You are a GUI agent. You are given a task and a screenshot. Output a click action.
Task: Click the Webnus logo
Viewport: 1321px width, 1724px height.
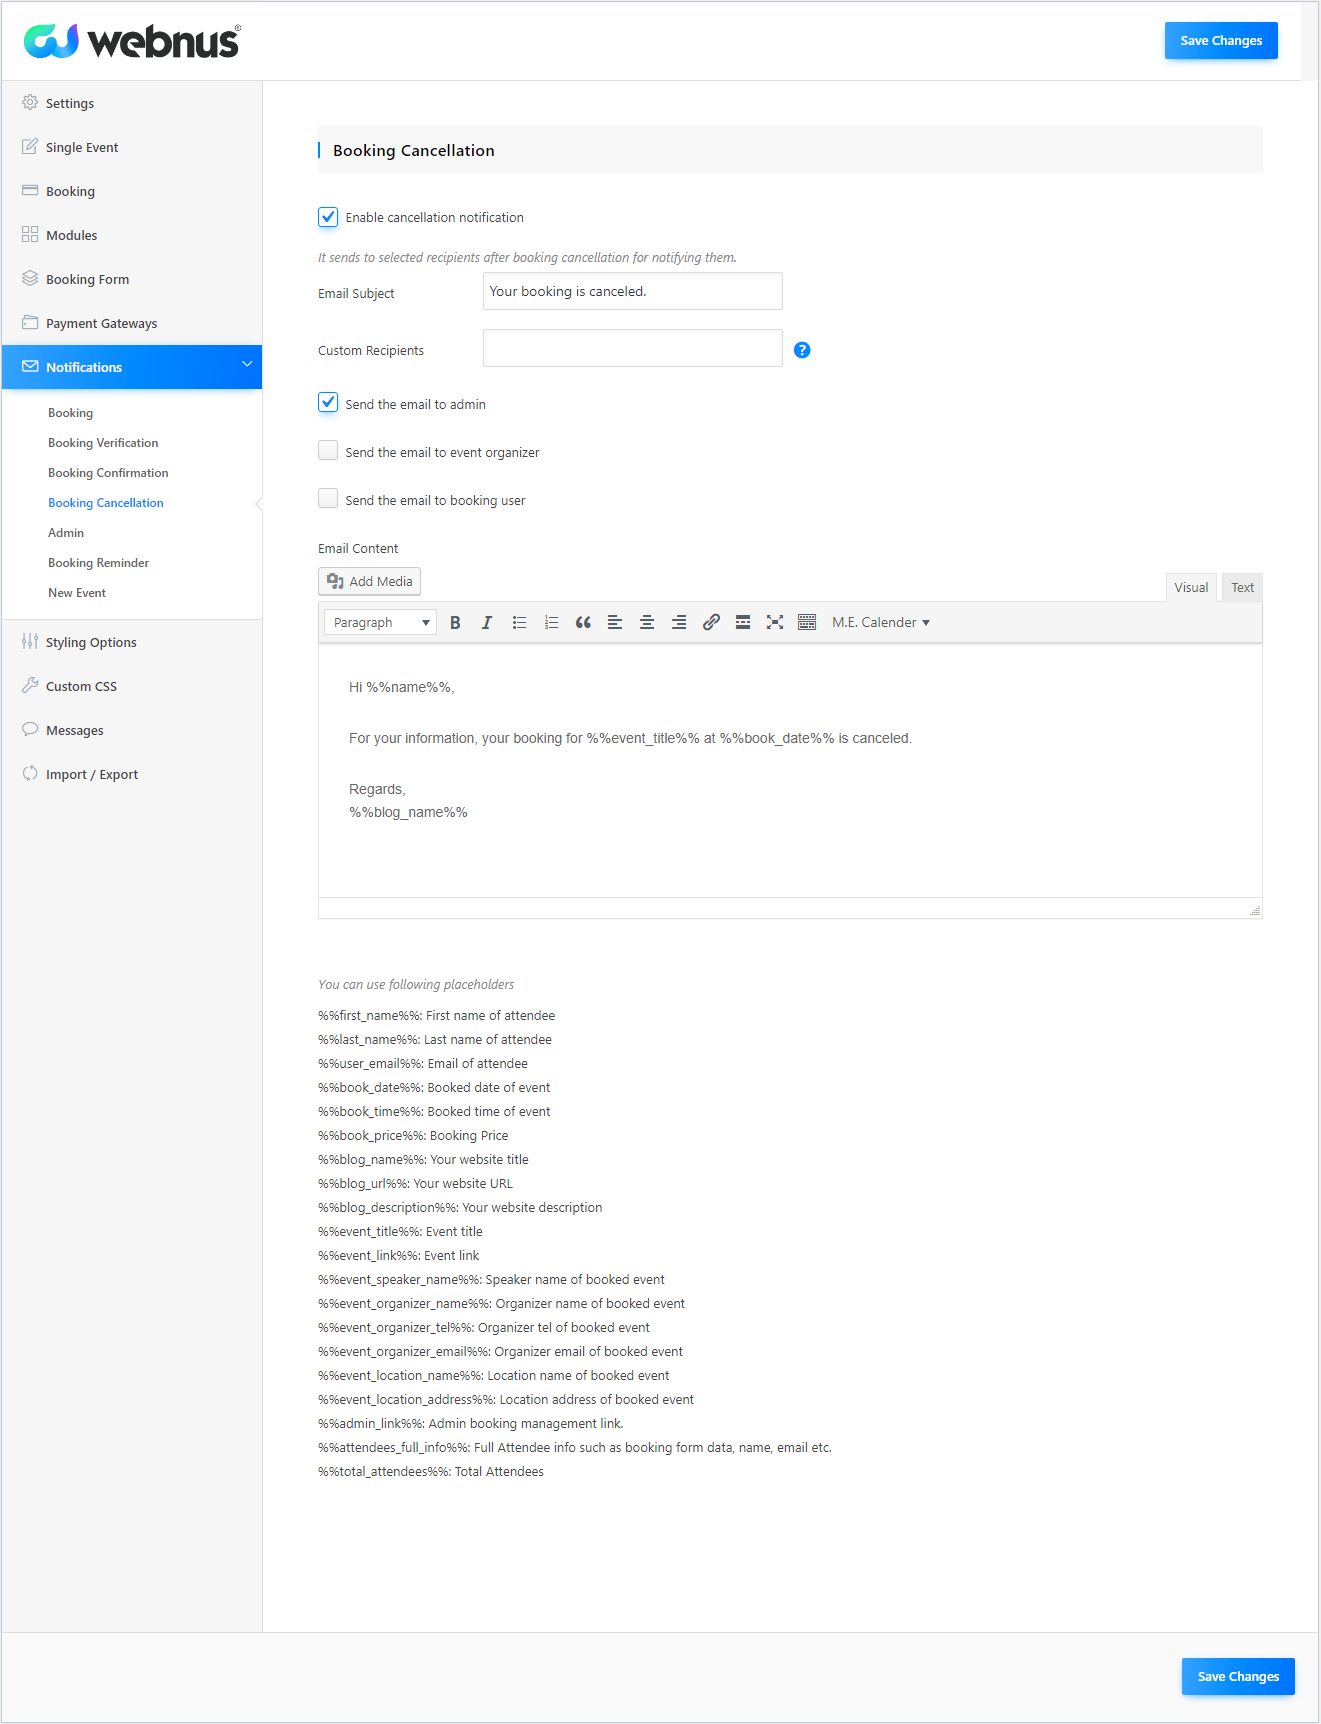pyautogui.click(x=132, y=41)
